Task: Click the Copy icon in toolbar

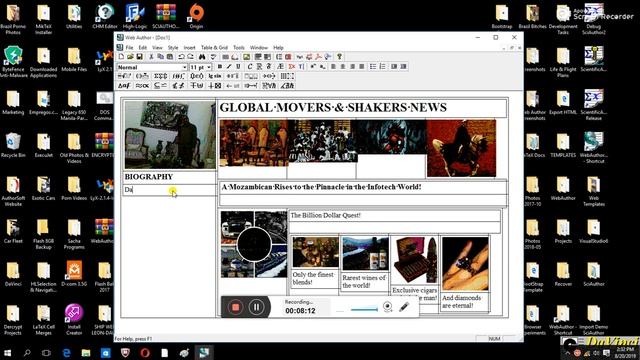Action: click(160, 56)
